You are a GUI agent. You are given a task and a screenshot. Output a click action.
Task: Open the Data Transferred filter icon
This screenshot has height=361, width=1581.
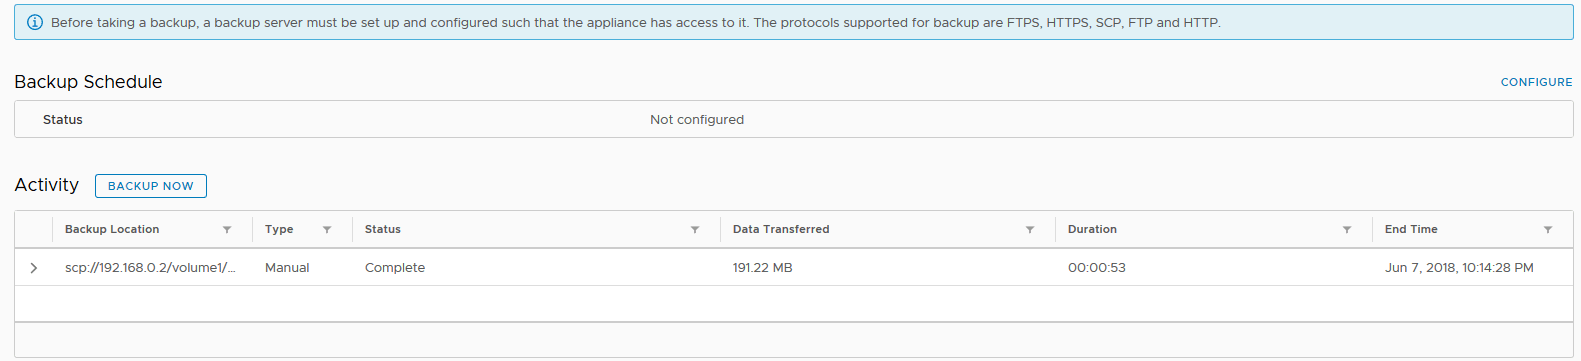pyautogui.click(x=1030, y=230)
